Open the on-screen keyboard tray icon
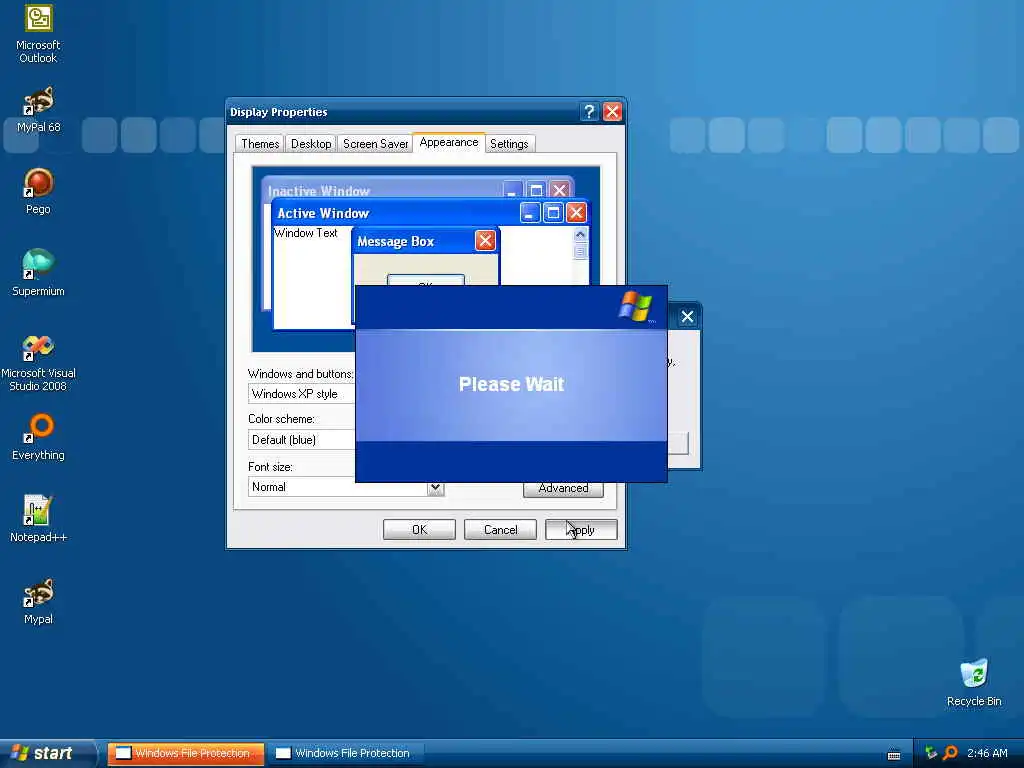 [x=894, y=755]
